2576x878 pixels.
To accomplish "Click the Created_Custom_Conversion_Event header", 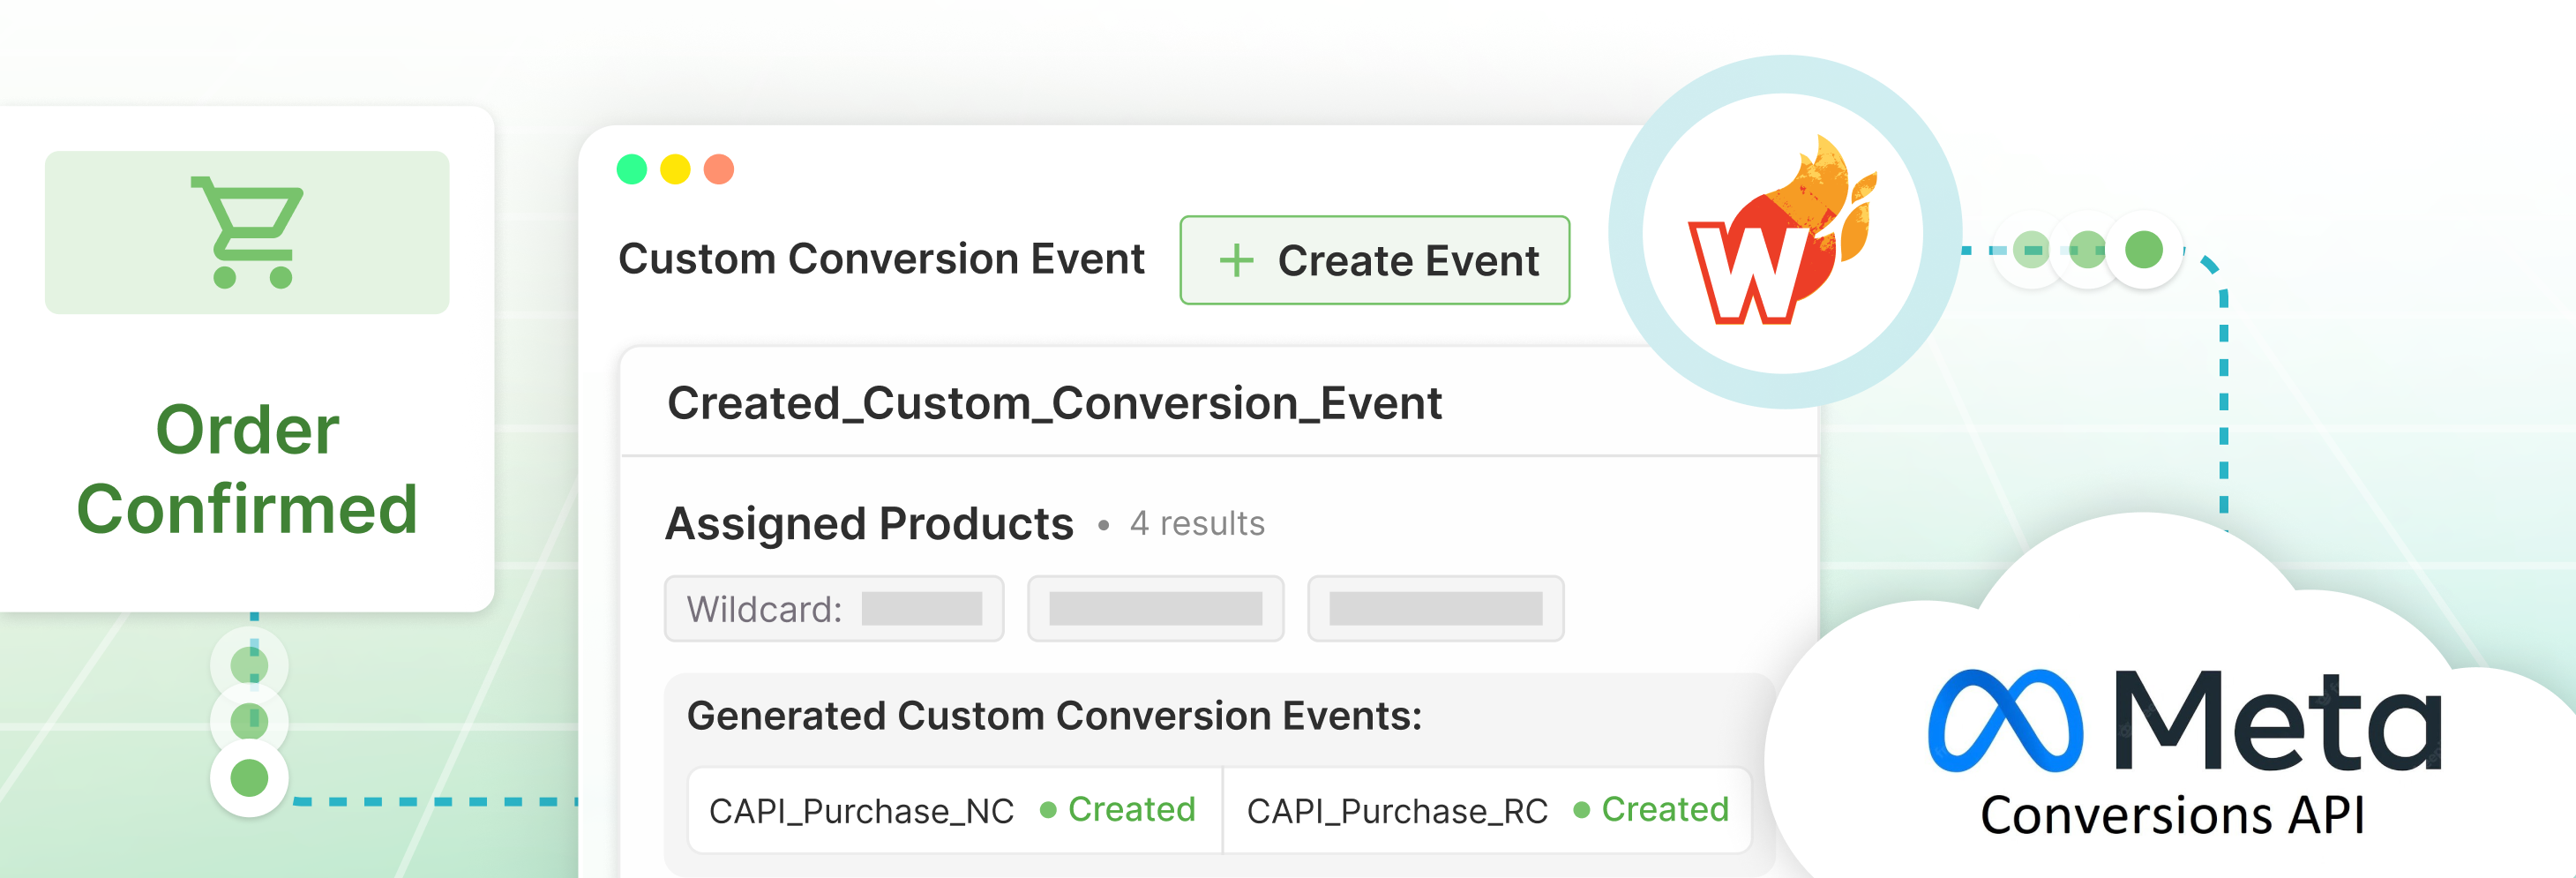I will click(x=1054, y=403).
